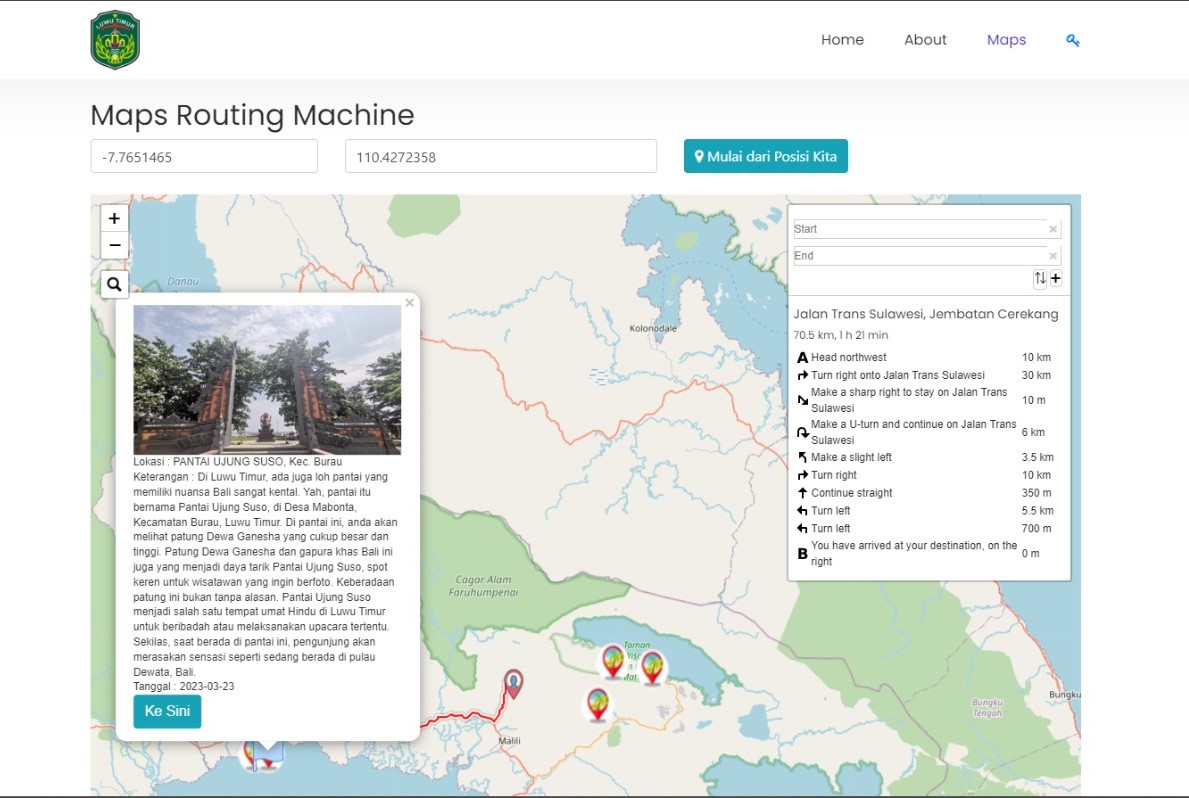Go to the About page
This screenshot has height=798, width=1189.
pos(925,40)
